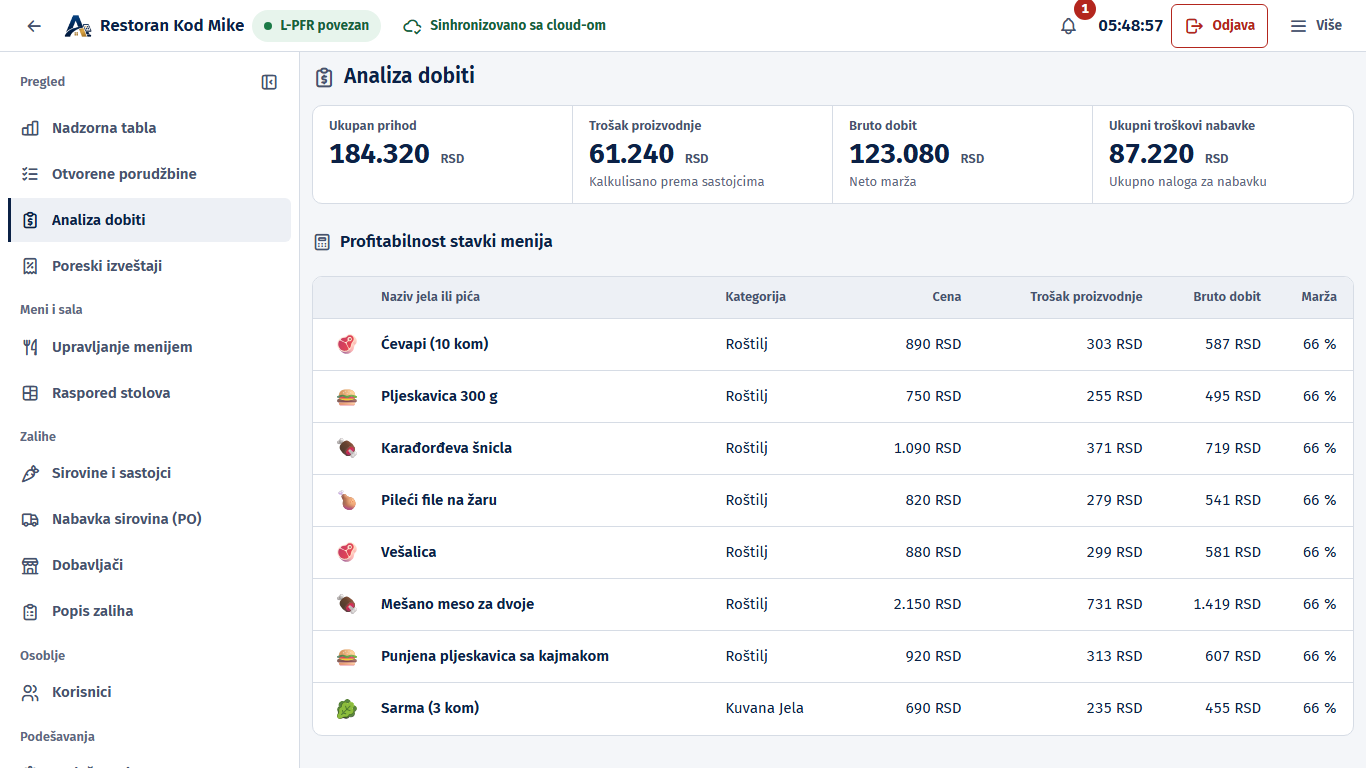Open Otvorene porudžbine in sidebar
This screenshot has width=1366, height=768.
click(x=149, y=174)
